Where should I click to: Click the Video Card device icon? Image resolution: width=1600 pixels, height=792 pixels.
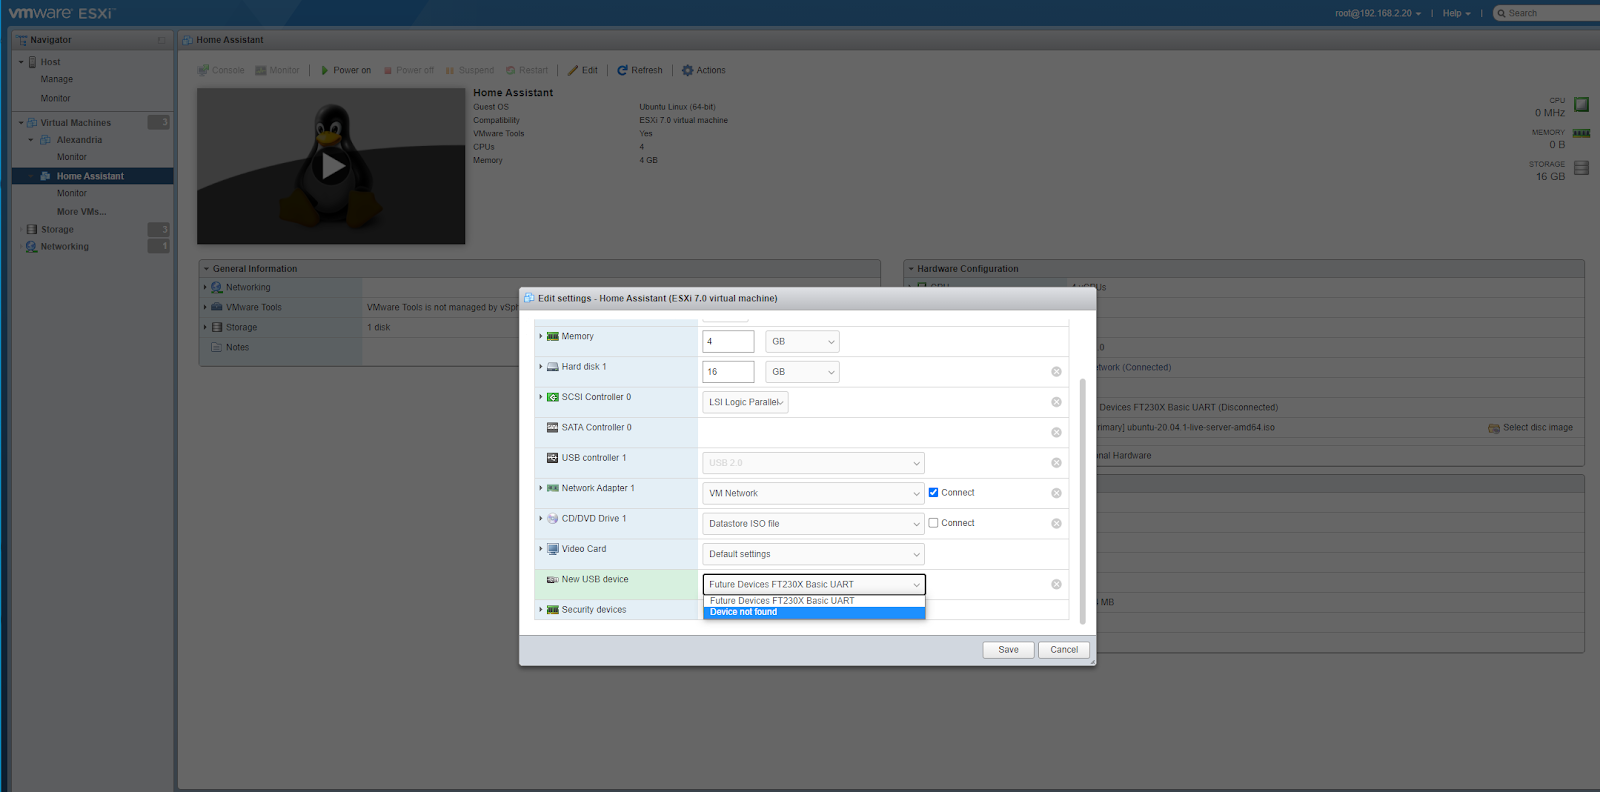(x=553, y=549)
